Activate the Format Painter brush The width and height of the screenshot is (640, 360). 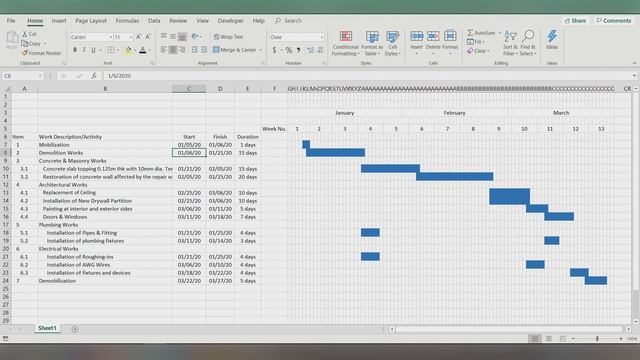[41, 53]
